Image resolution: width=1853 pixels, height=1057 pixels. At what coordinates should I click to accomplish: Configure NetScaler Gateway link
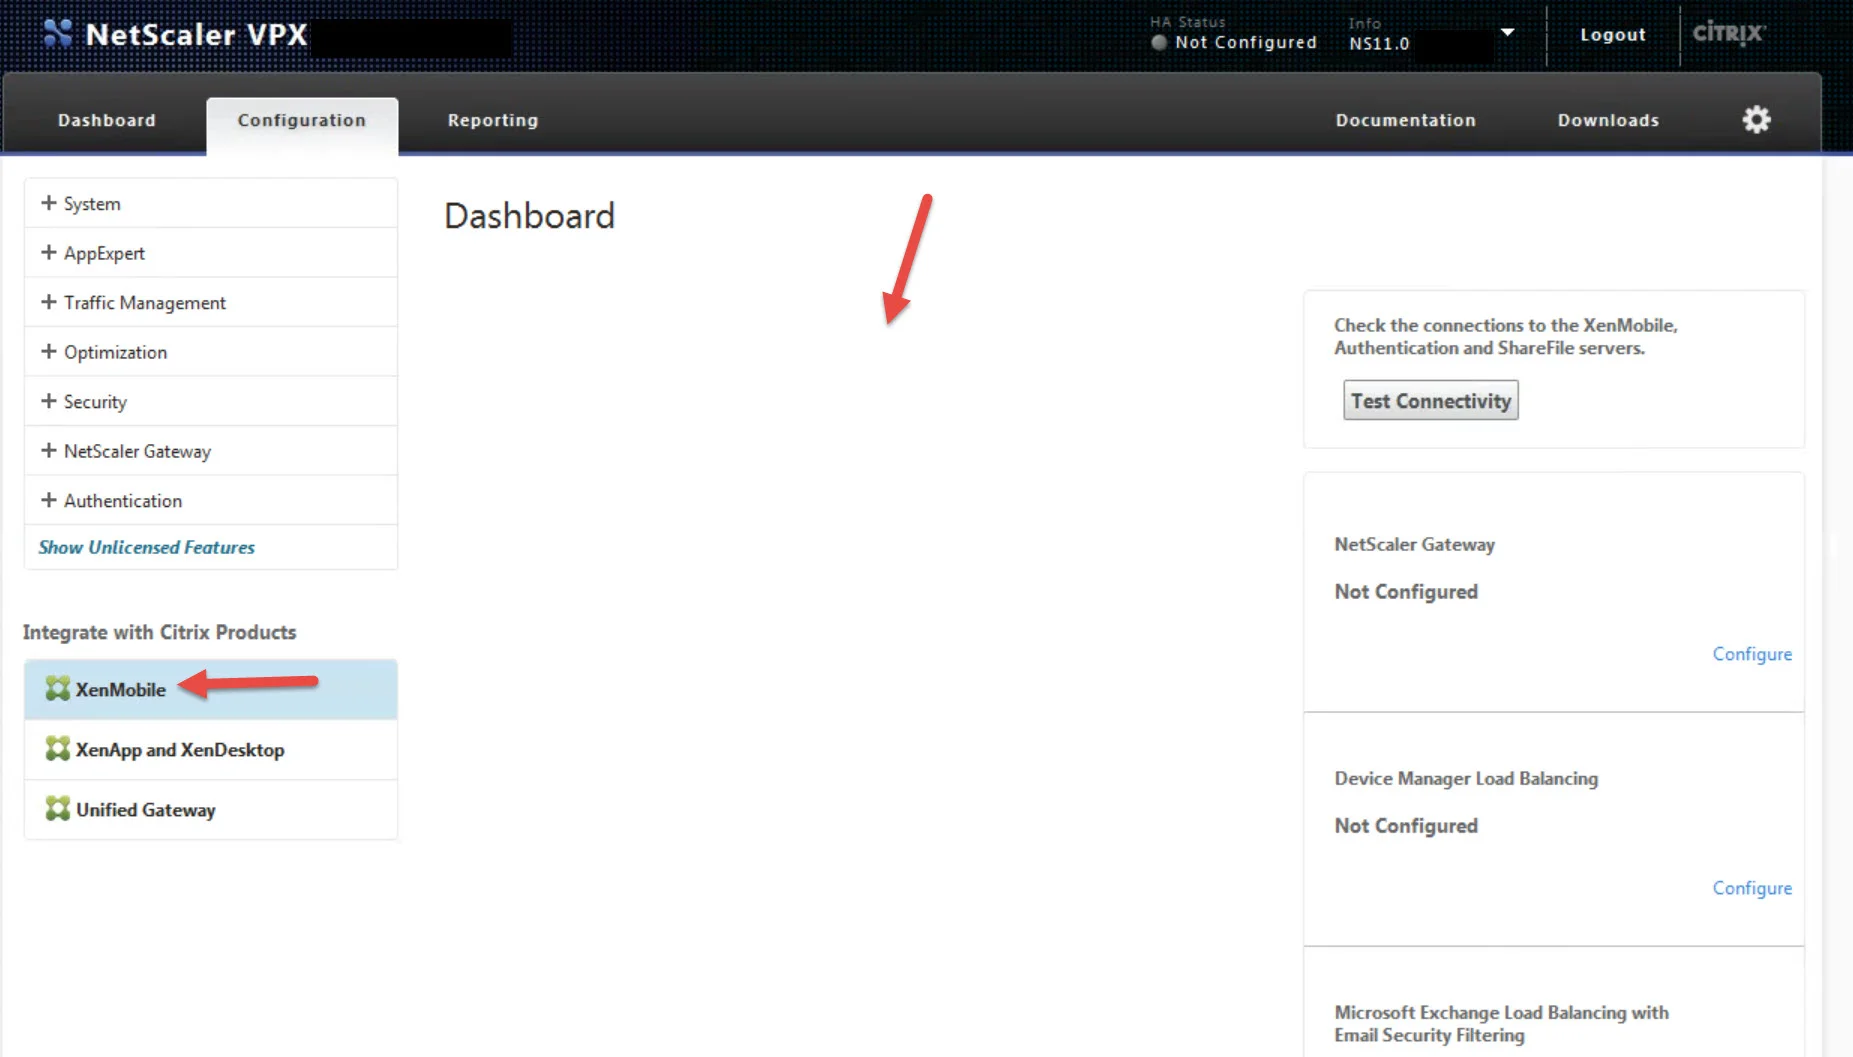coord(1752,654)
